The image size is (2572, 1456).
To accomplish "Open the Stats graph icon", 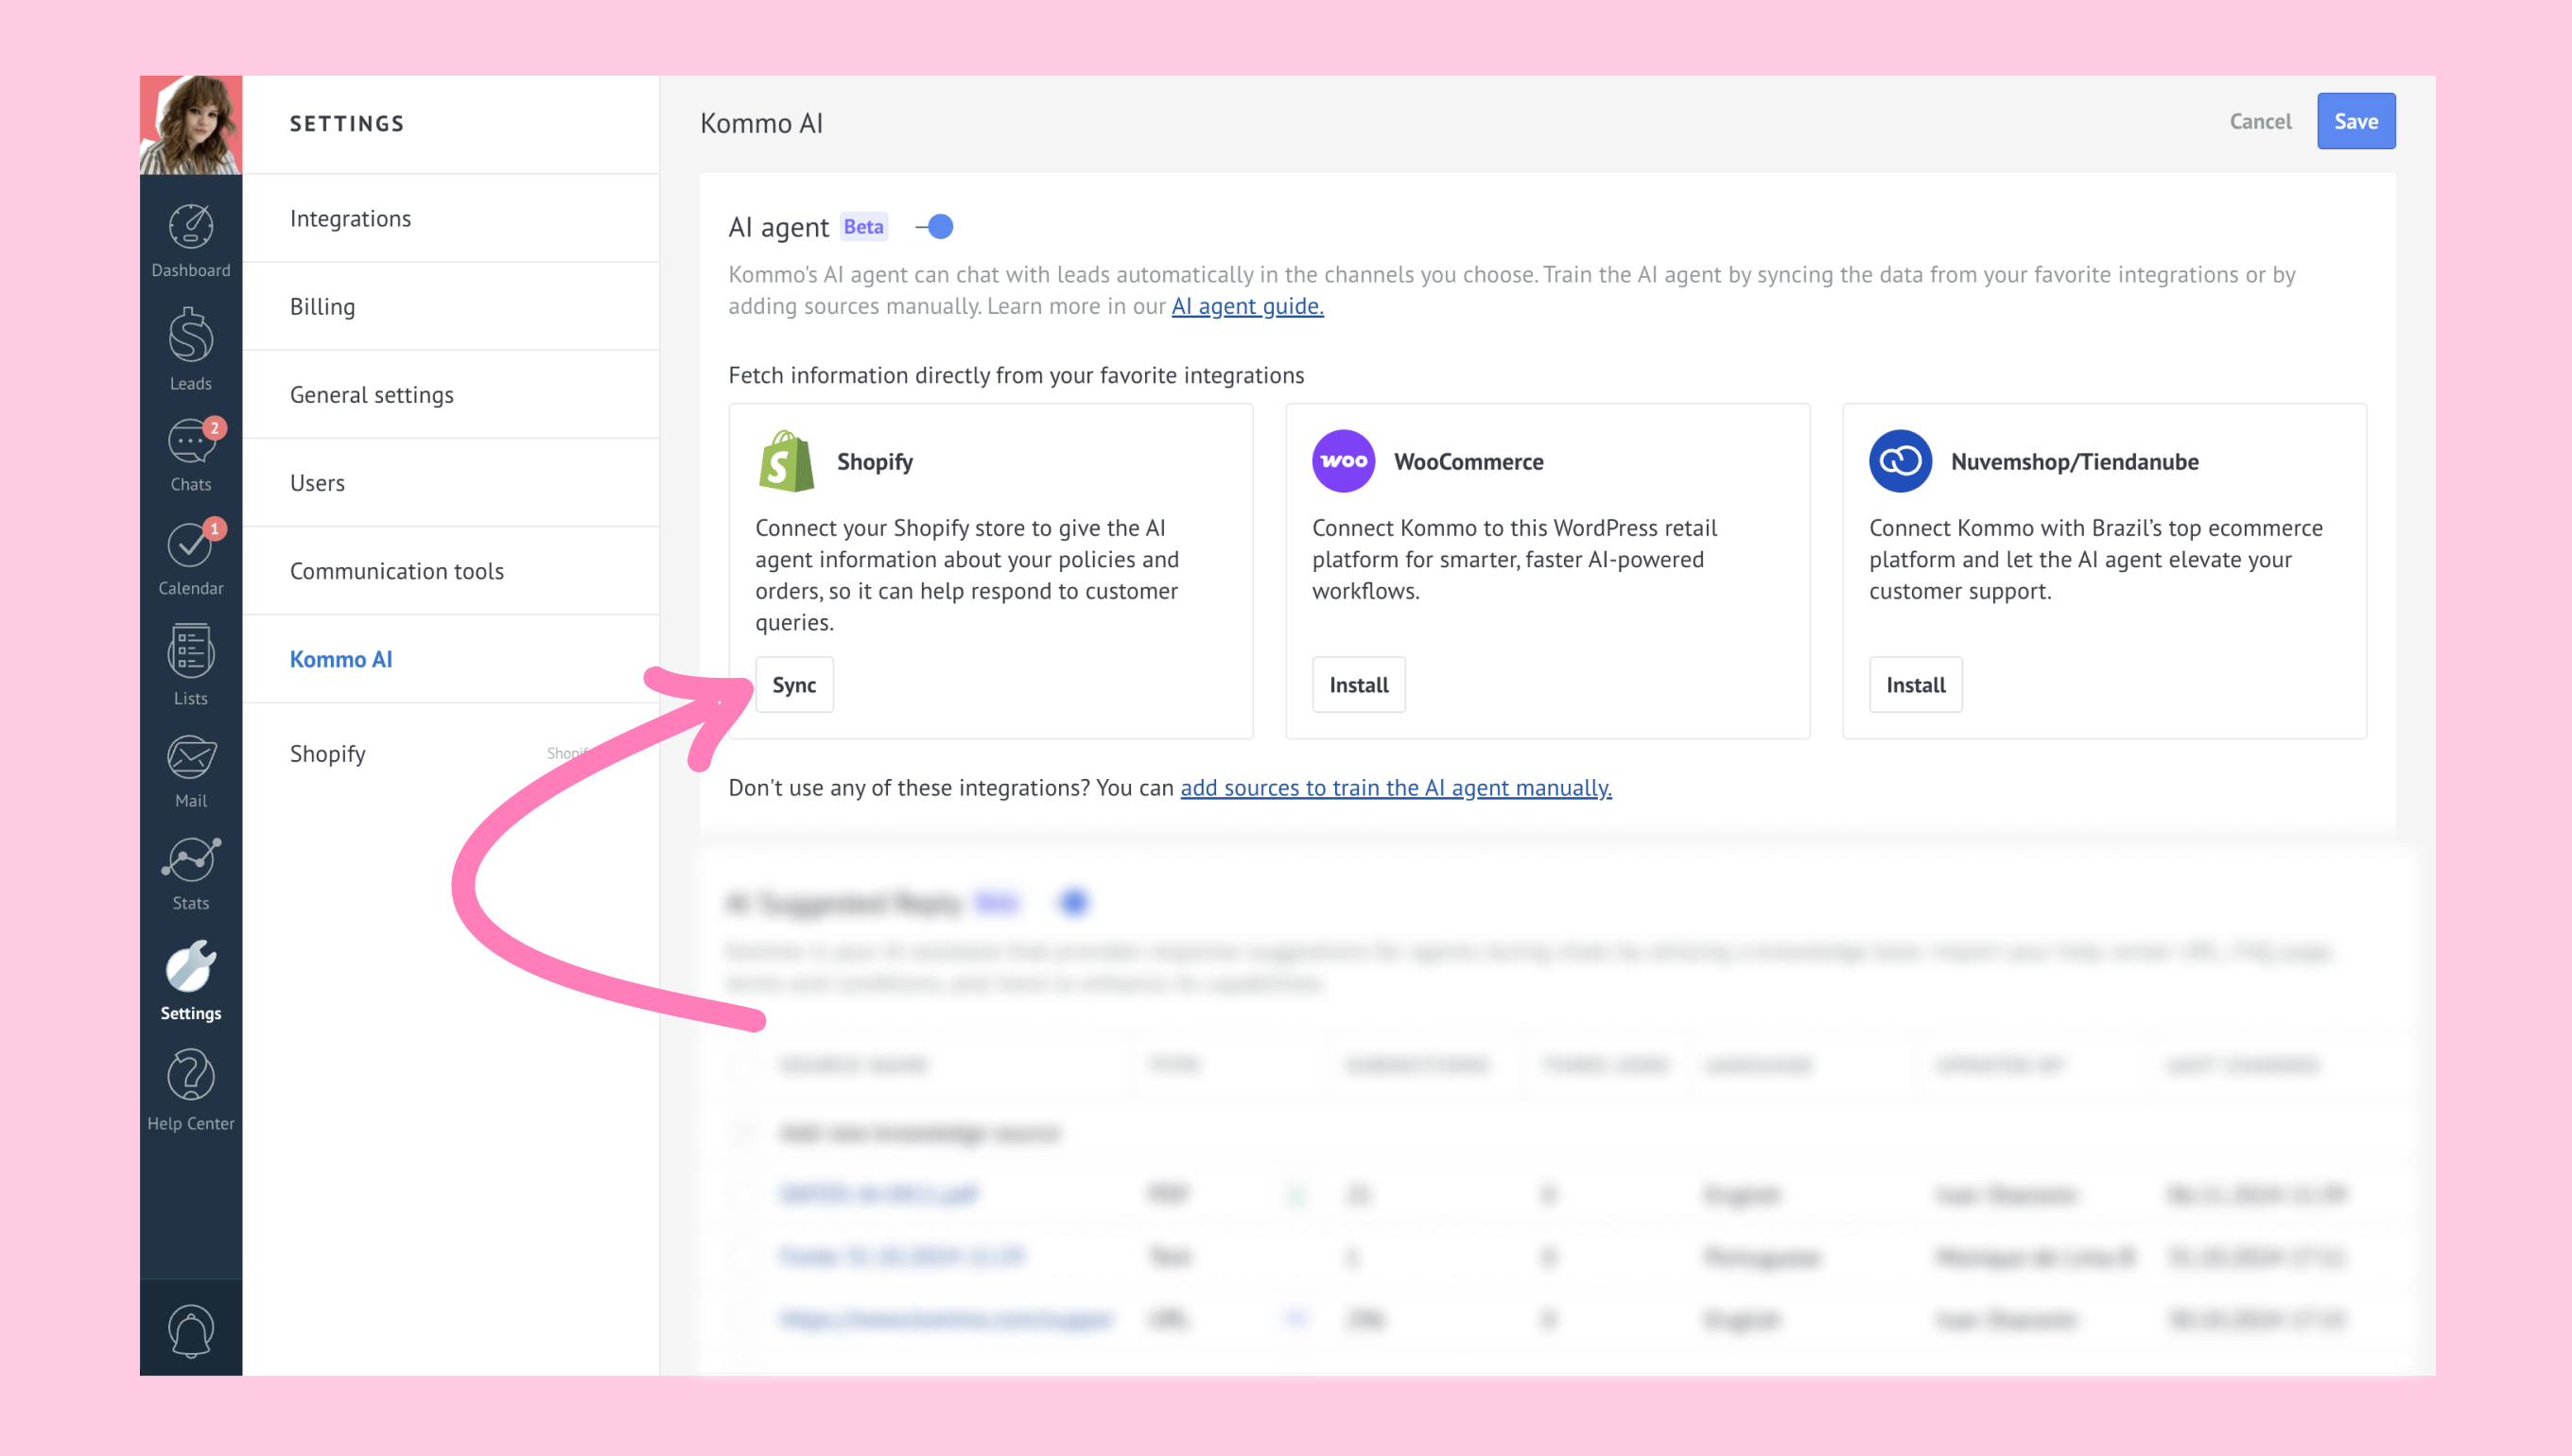I will [x=190, y=860].
